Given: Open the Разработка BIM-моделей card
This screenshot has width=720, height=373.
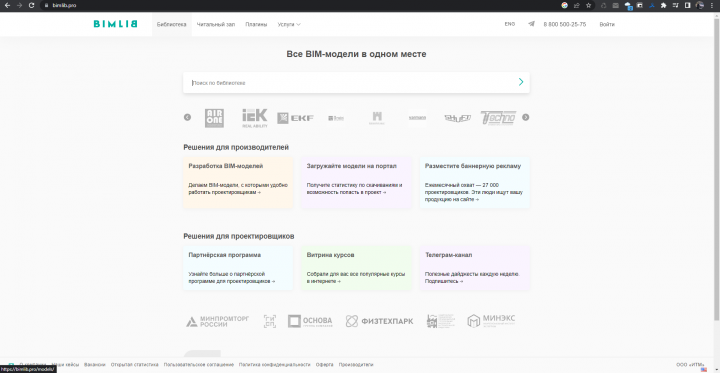Looking at the screenshot, I should [x=238, y=182].
